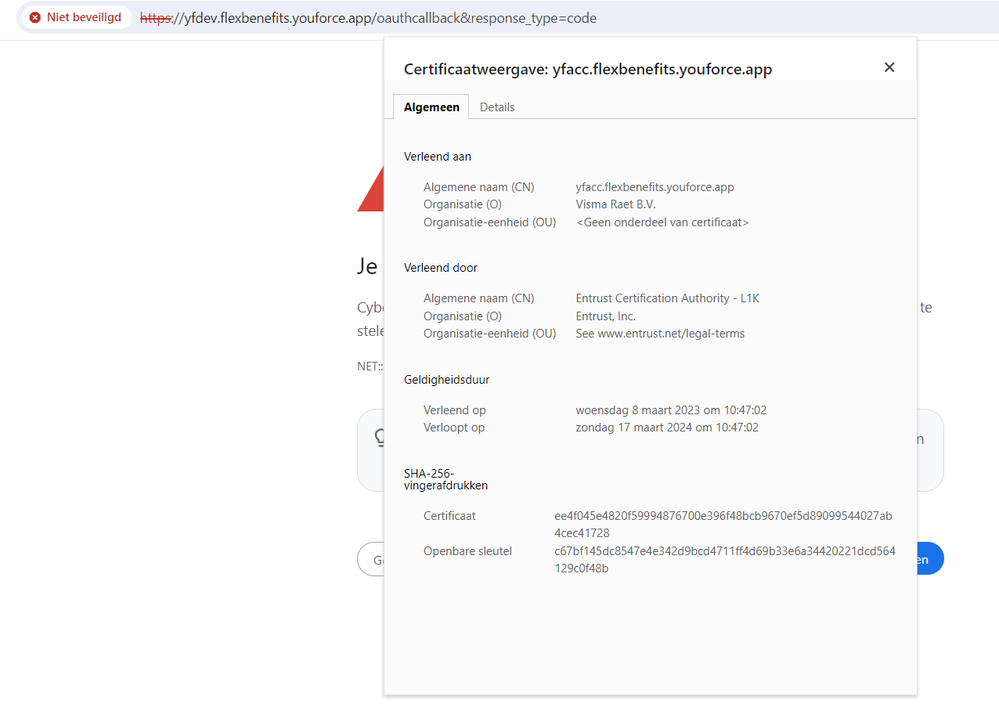Click the blue button behind the dialog
Image resolution: width=999 pixels, height=711 pixels.
point(930,559)
